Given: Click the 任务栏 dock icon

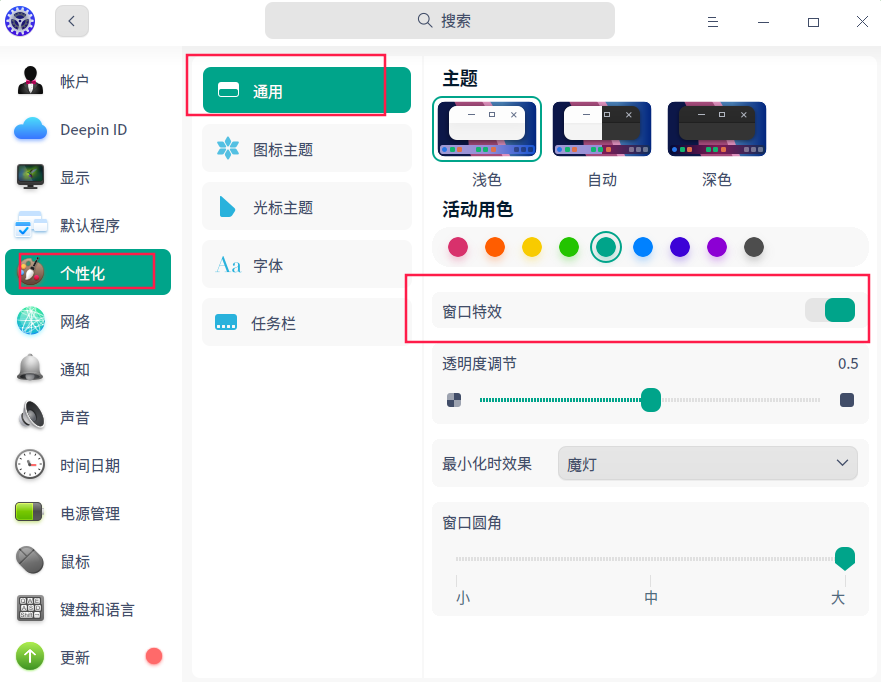Looking at the screenshot, I should coord(226,322).
